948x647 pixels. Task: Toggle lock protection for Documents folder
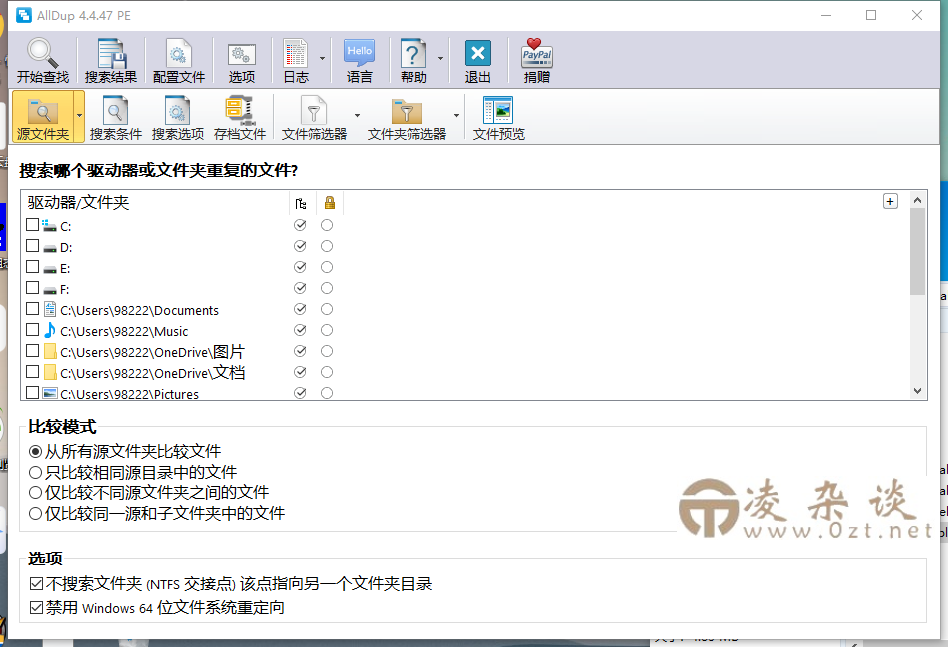327,309
